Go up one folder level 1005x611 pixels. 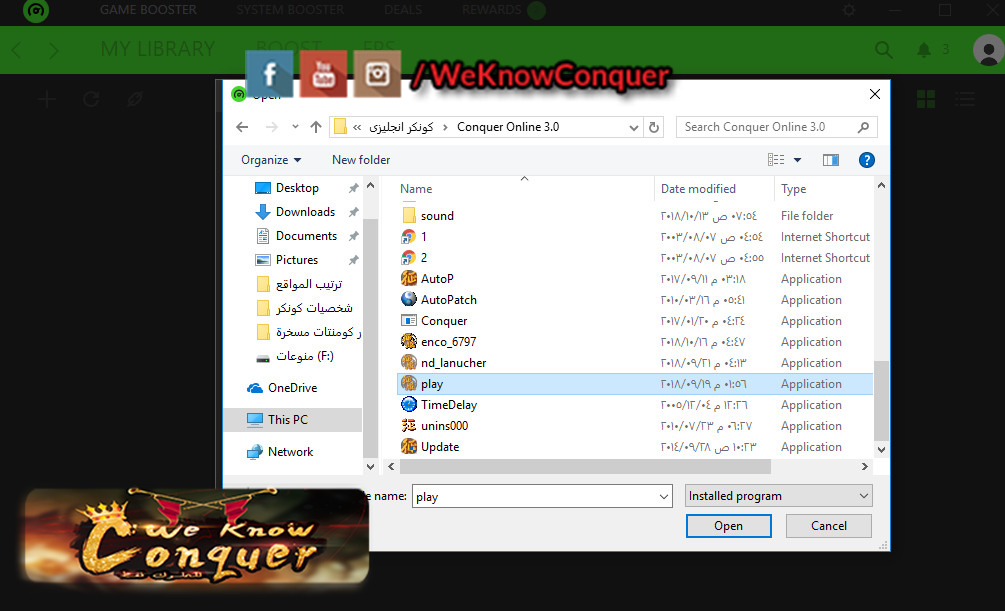tap(315, 127)
